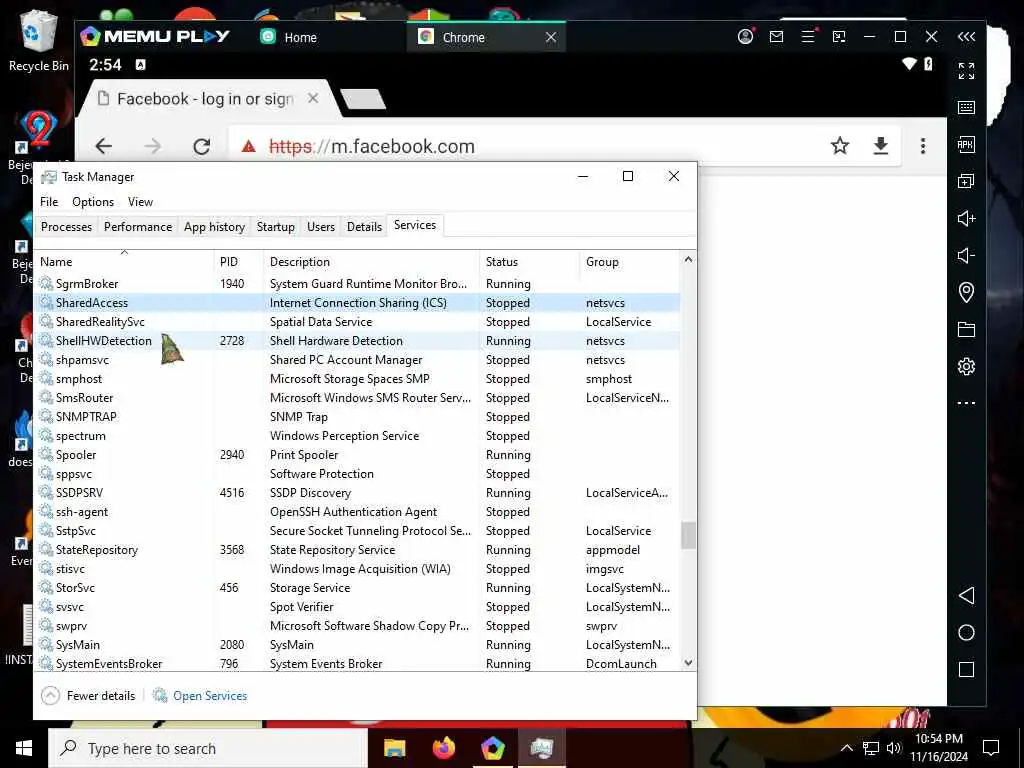Screen dimensions: 1024x768
Task: Click the insecure warning triangle icon
Action: [x=248, y=146]
